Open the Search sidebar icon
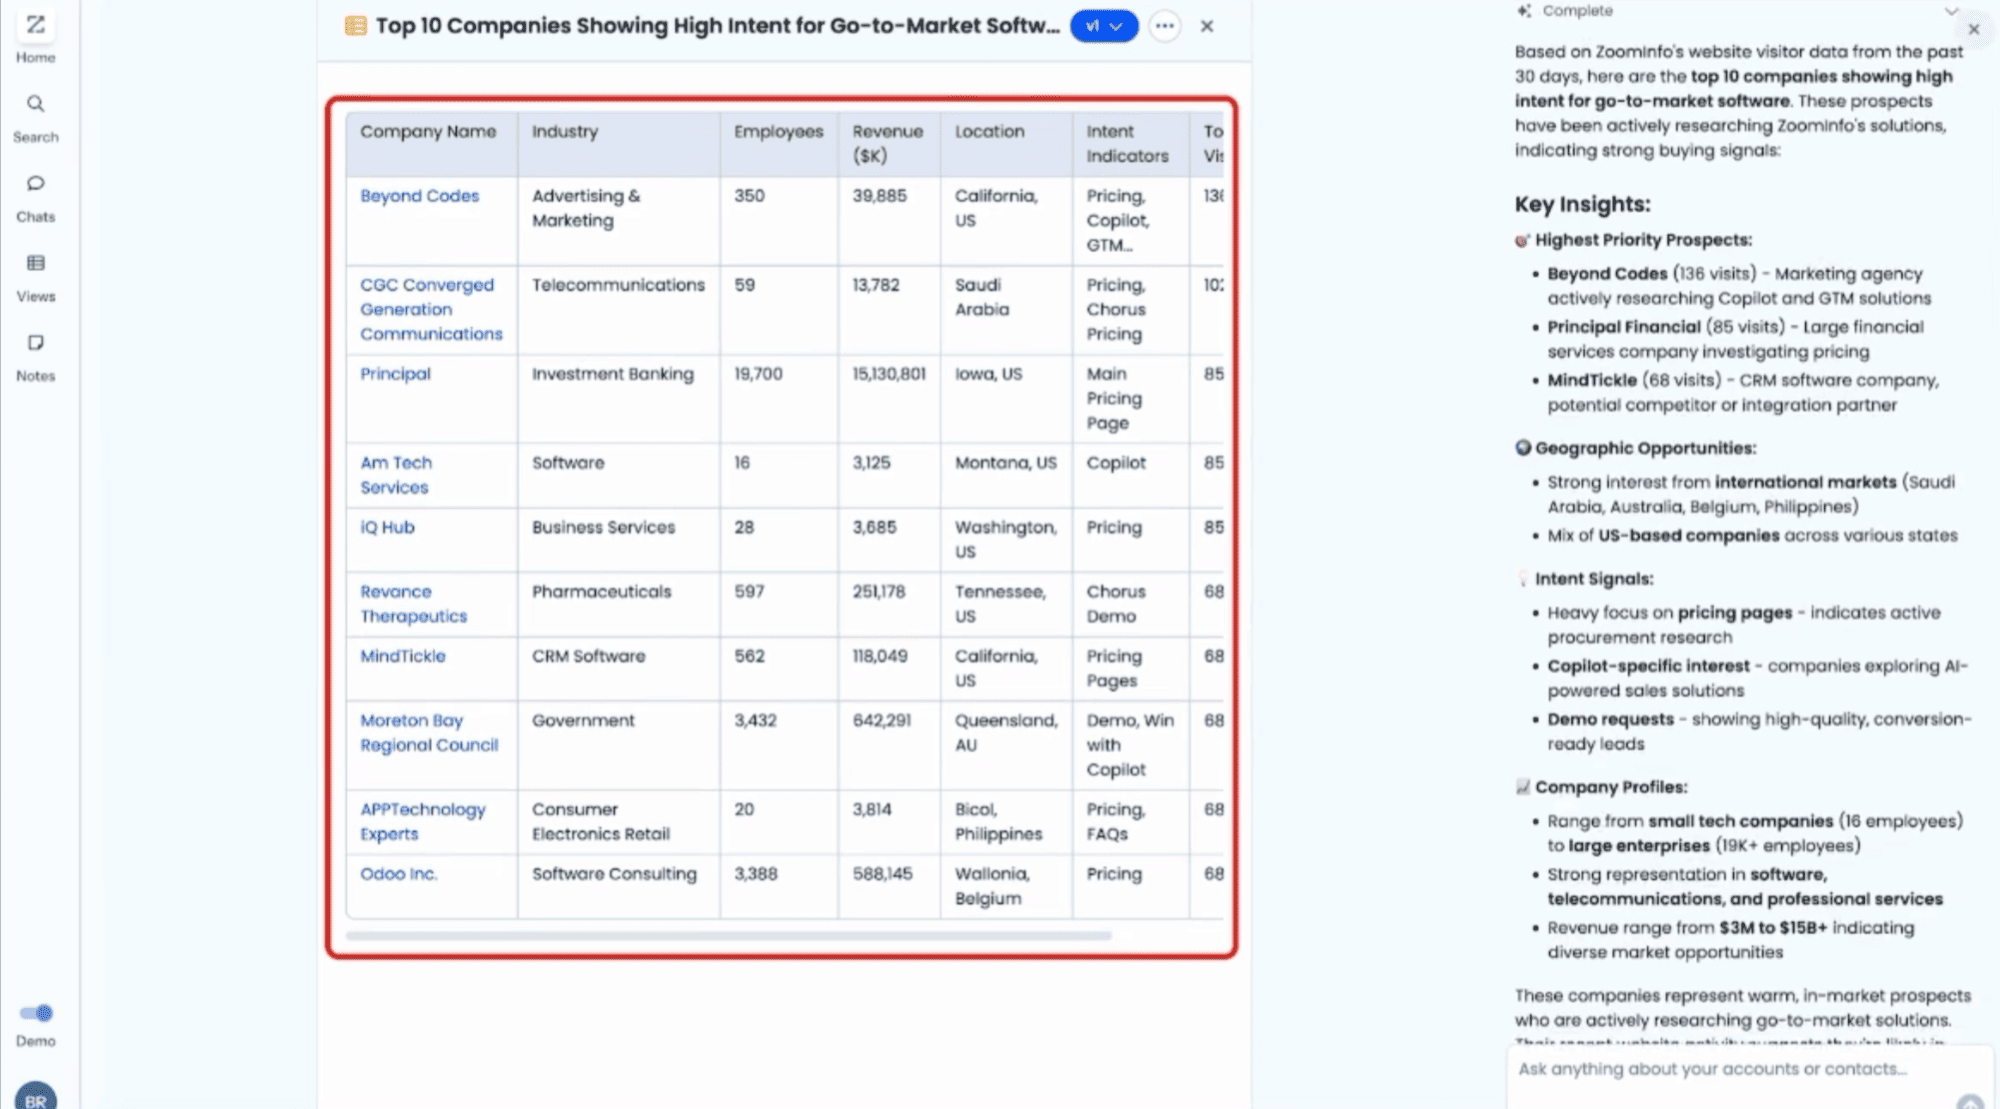The width and height of the screenshot is (2000, 1109). (36, 104)
